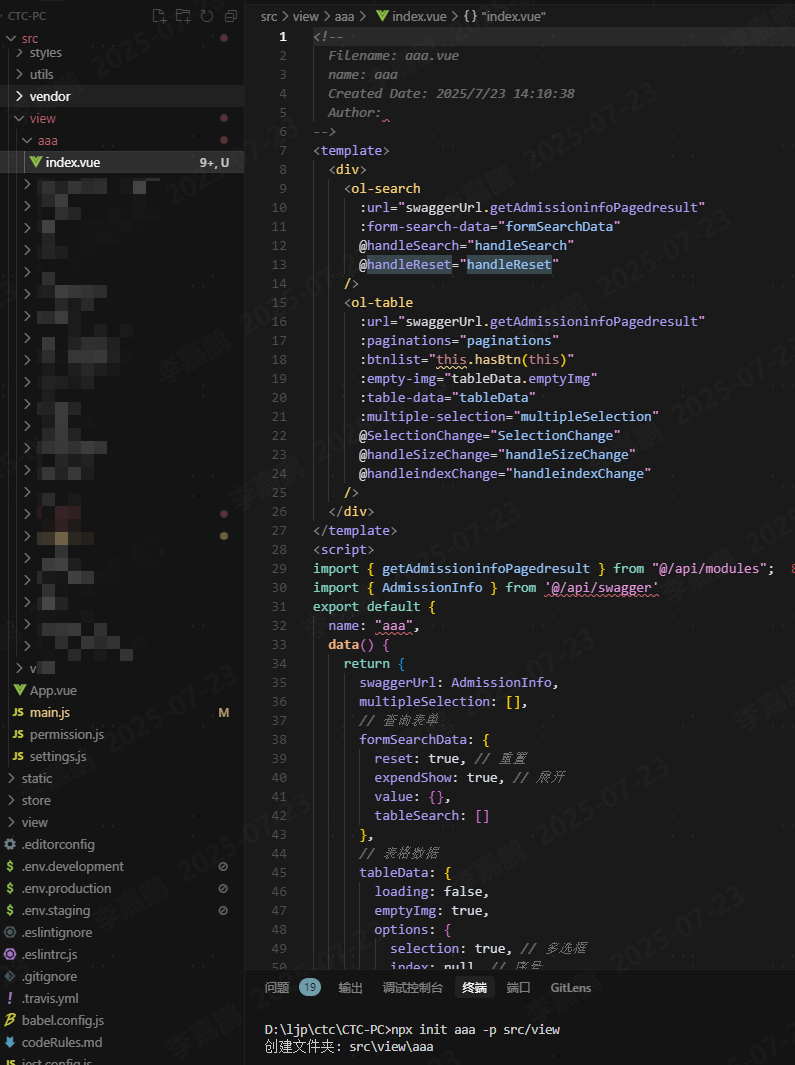This screenshot has height=1065, width=795.
Task: Expand the static folder
Action: tap(36, 779)
